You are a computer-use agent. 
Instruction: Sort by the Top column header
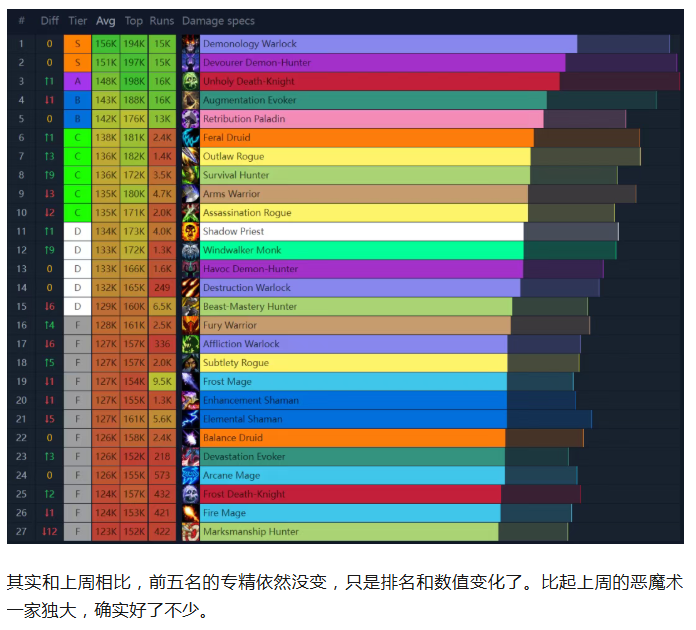click(x=133, y=21)
